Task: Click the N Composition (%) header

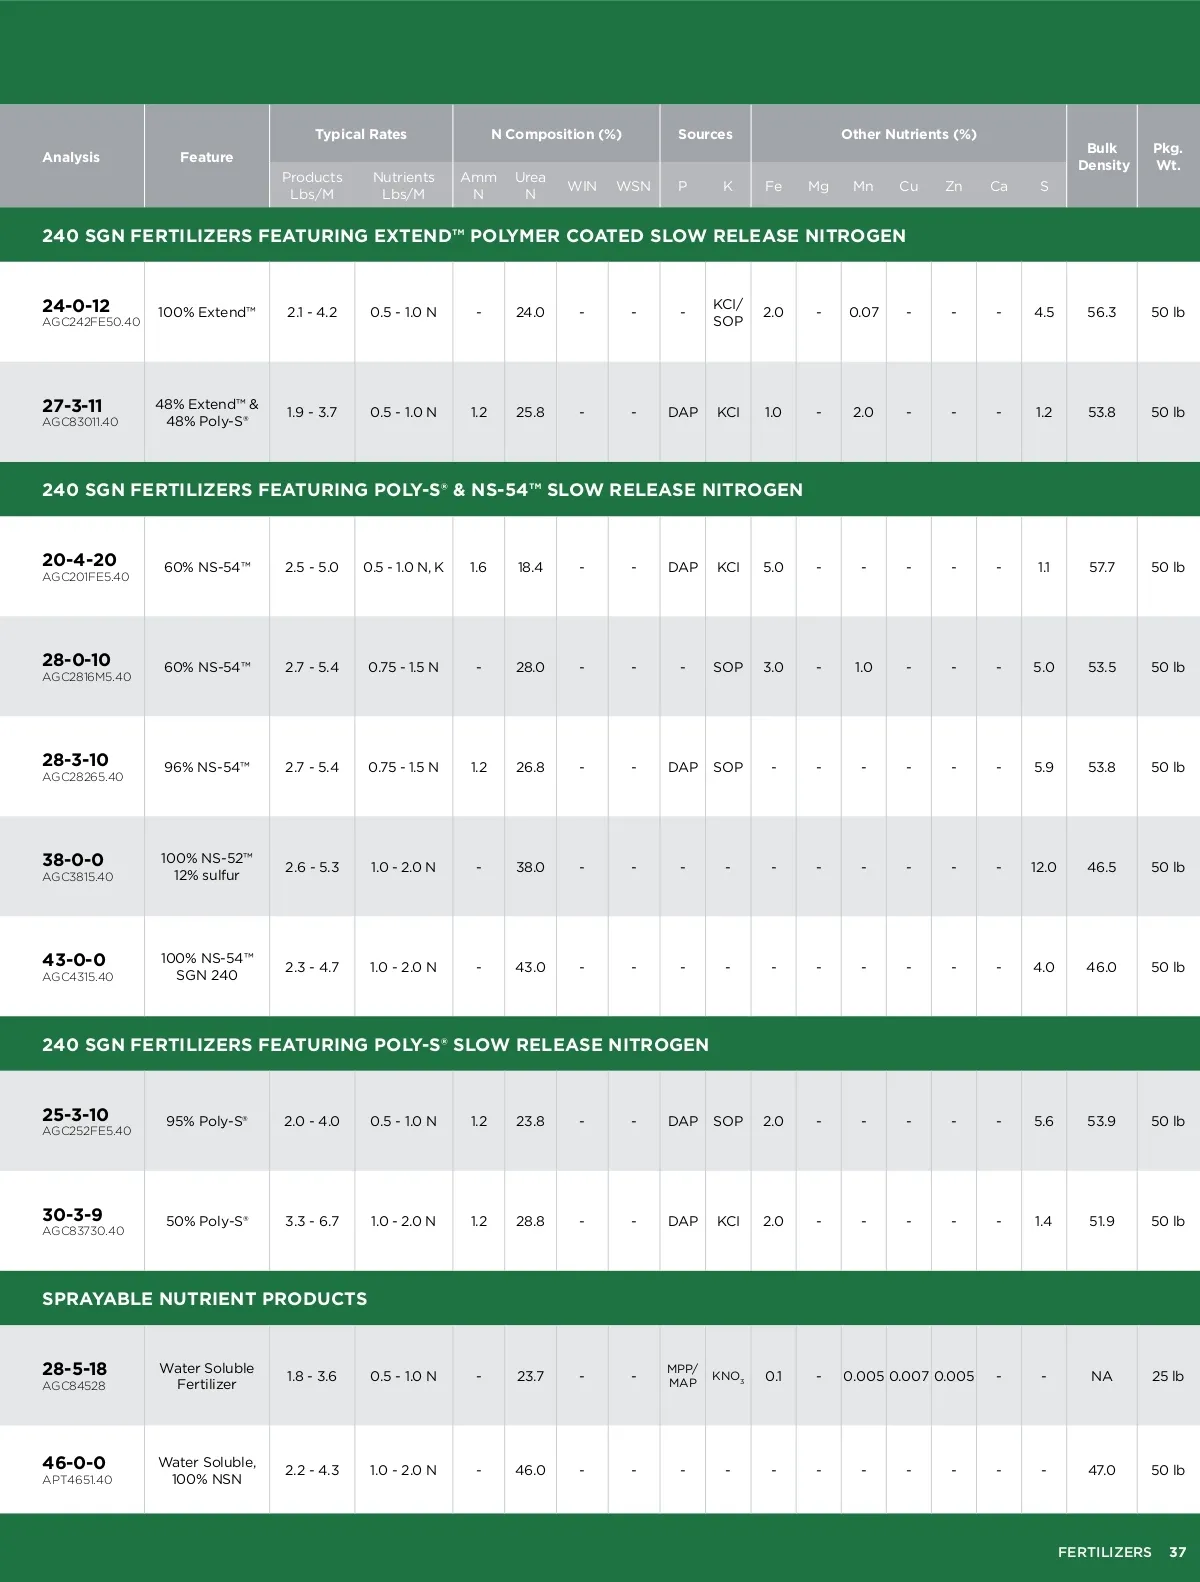Action: click(x=556, y=134)
